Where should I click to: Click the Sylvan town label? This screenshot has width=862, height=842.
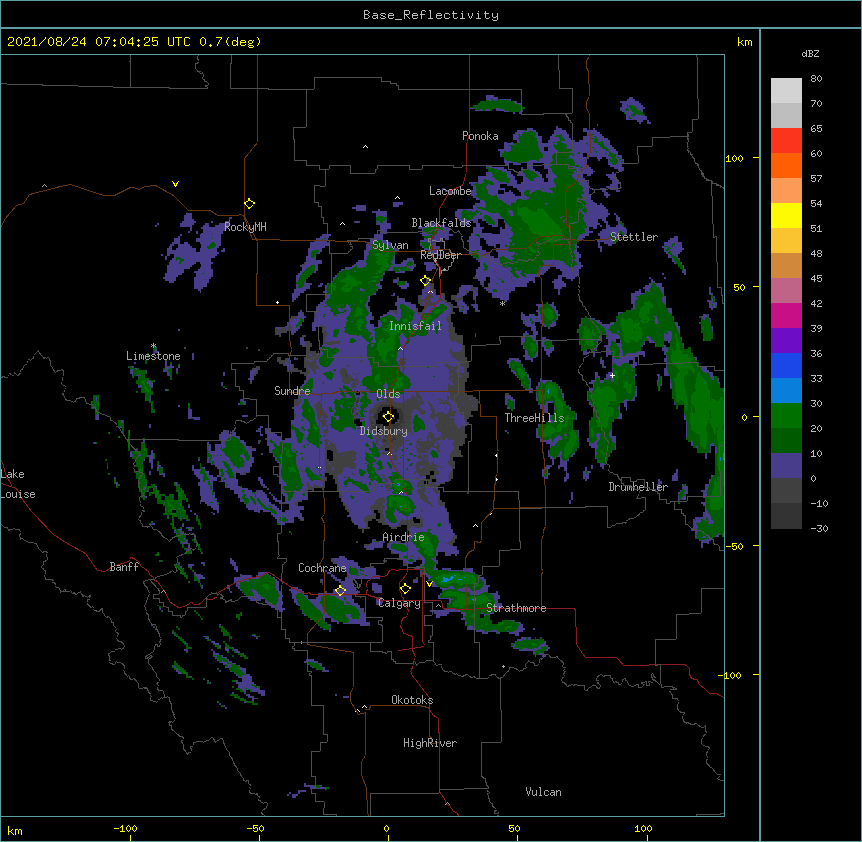[390, 245]
